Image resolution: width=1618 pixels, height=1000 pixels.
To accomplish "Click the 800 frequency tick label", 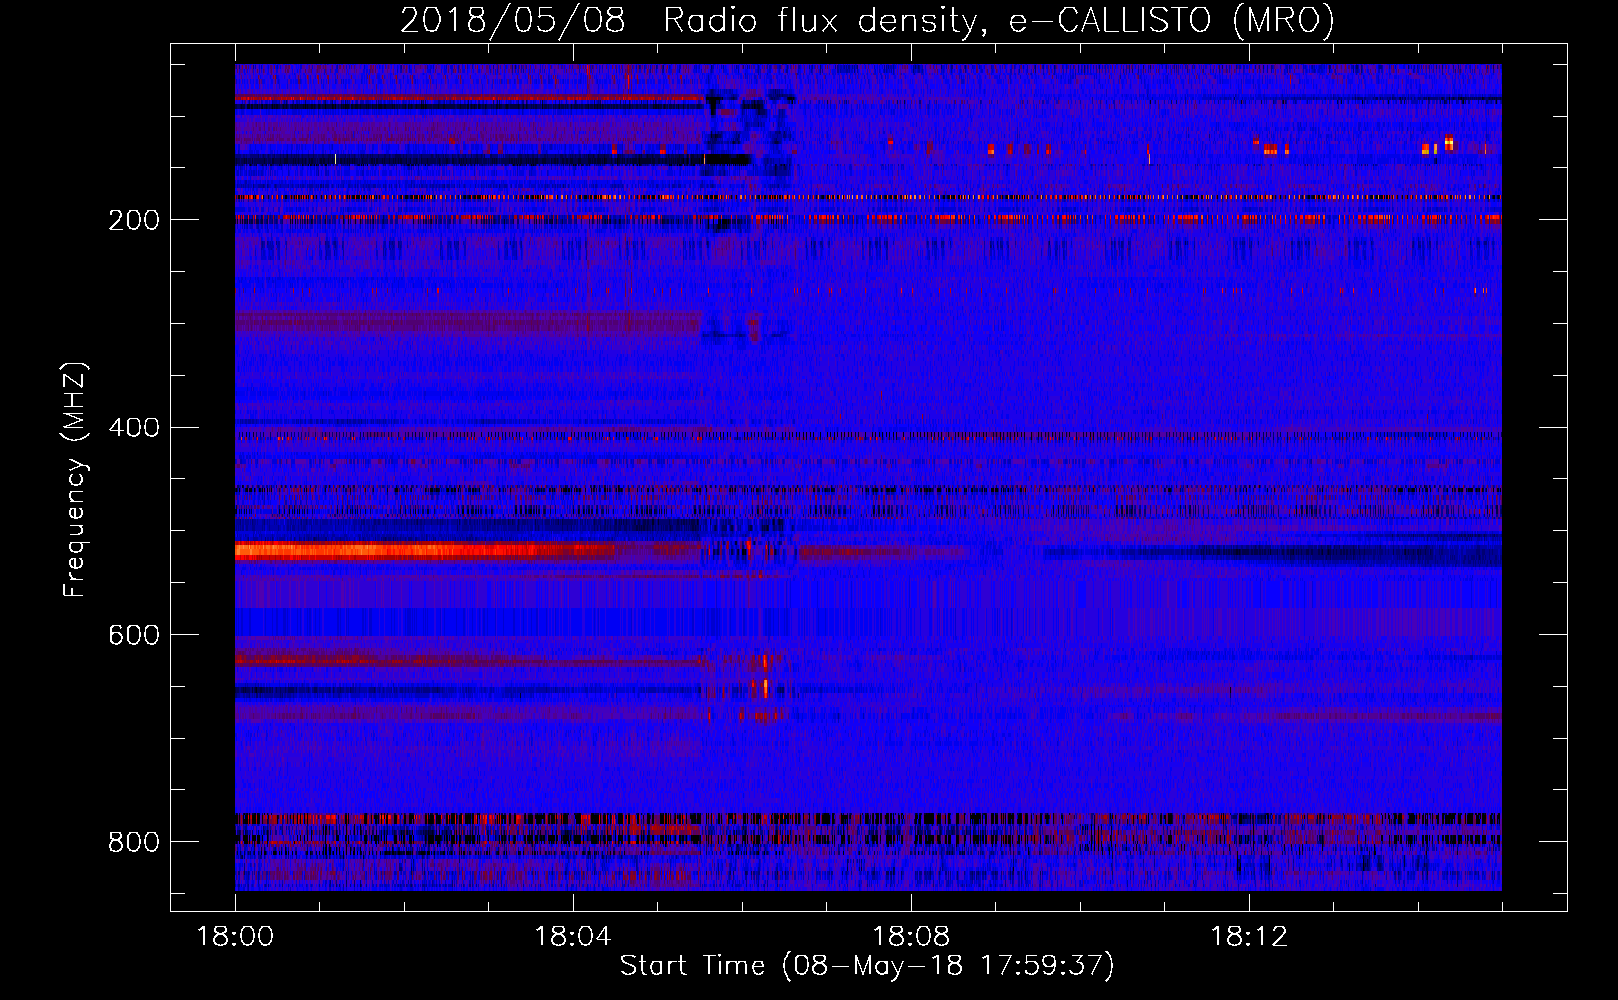I will [x=134, y=842].
